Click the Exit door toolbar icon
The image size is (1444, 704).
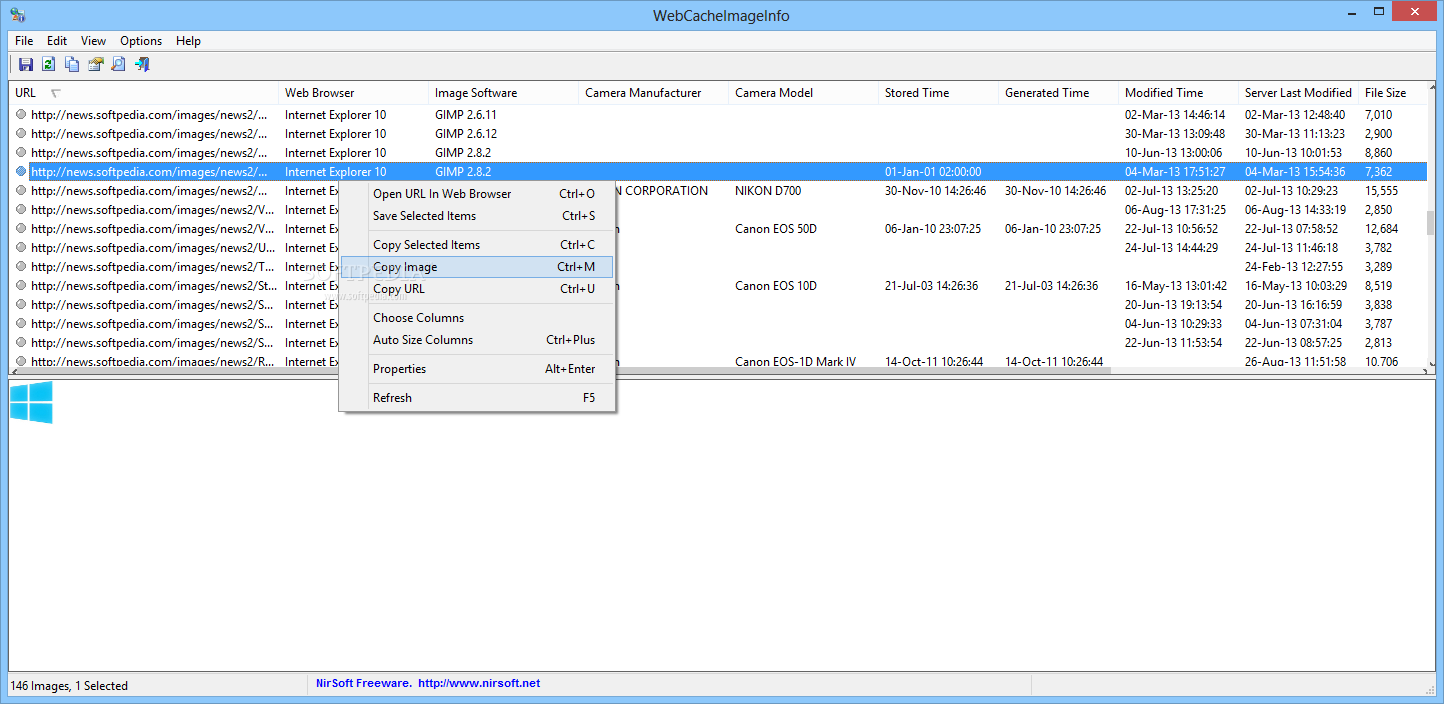142,65
